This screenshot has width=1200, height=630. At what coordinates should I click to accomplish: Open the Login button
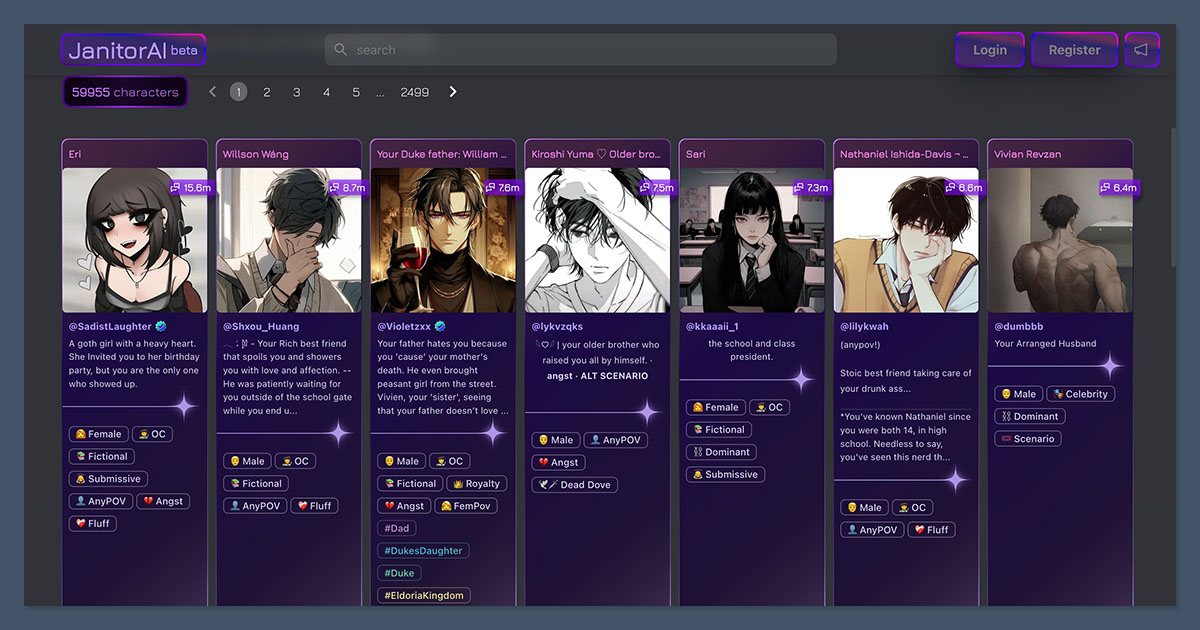point(989,50)
